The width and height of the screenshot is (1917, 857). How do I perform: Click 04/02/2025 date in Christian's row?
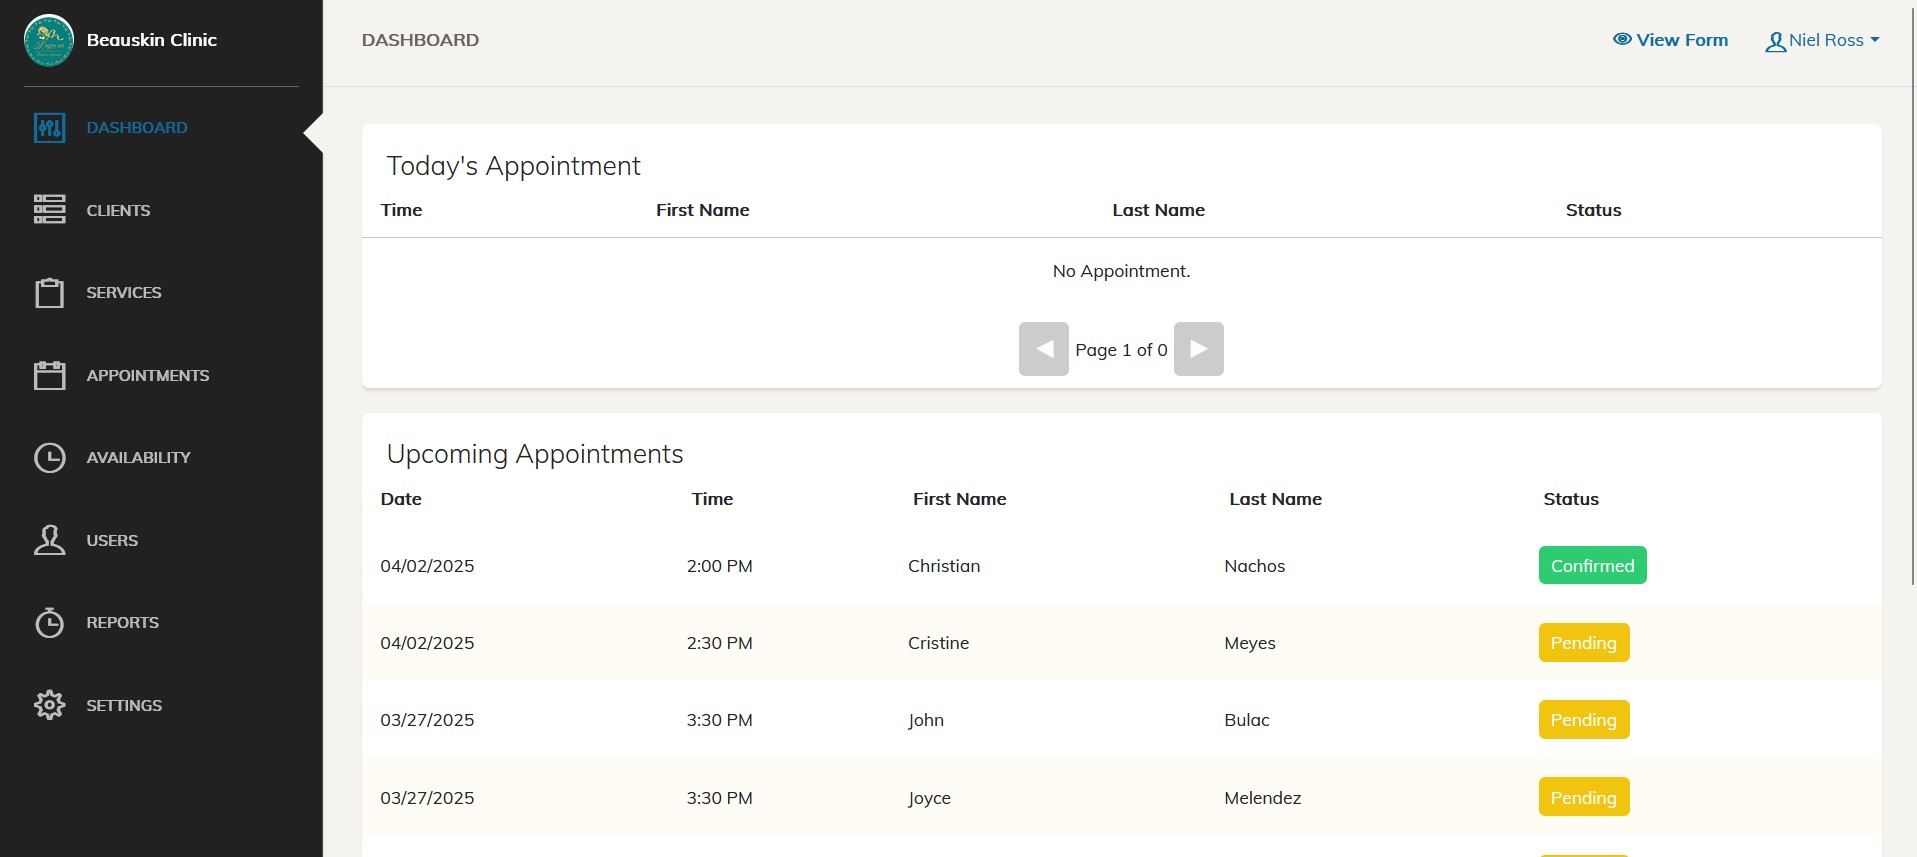[427, 566]
